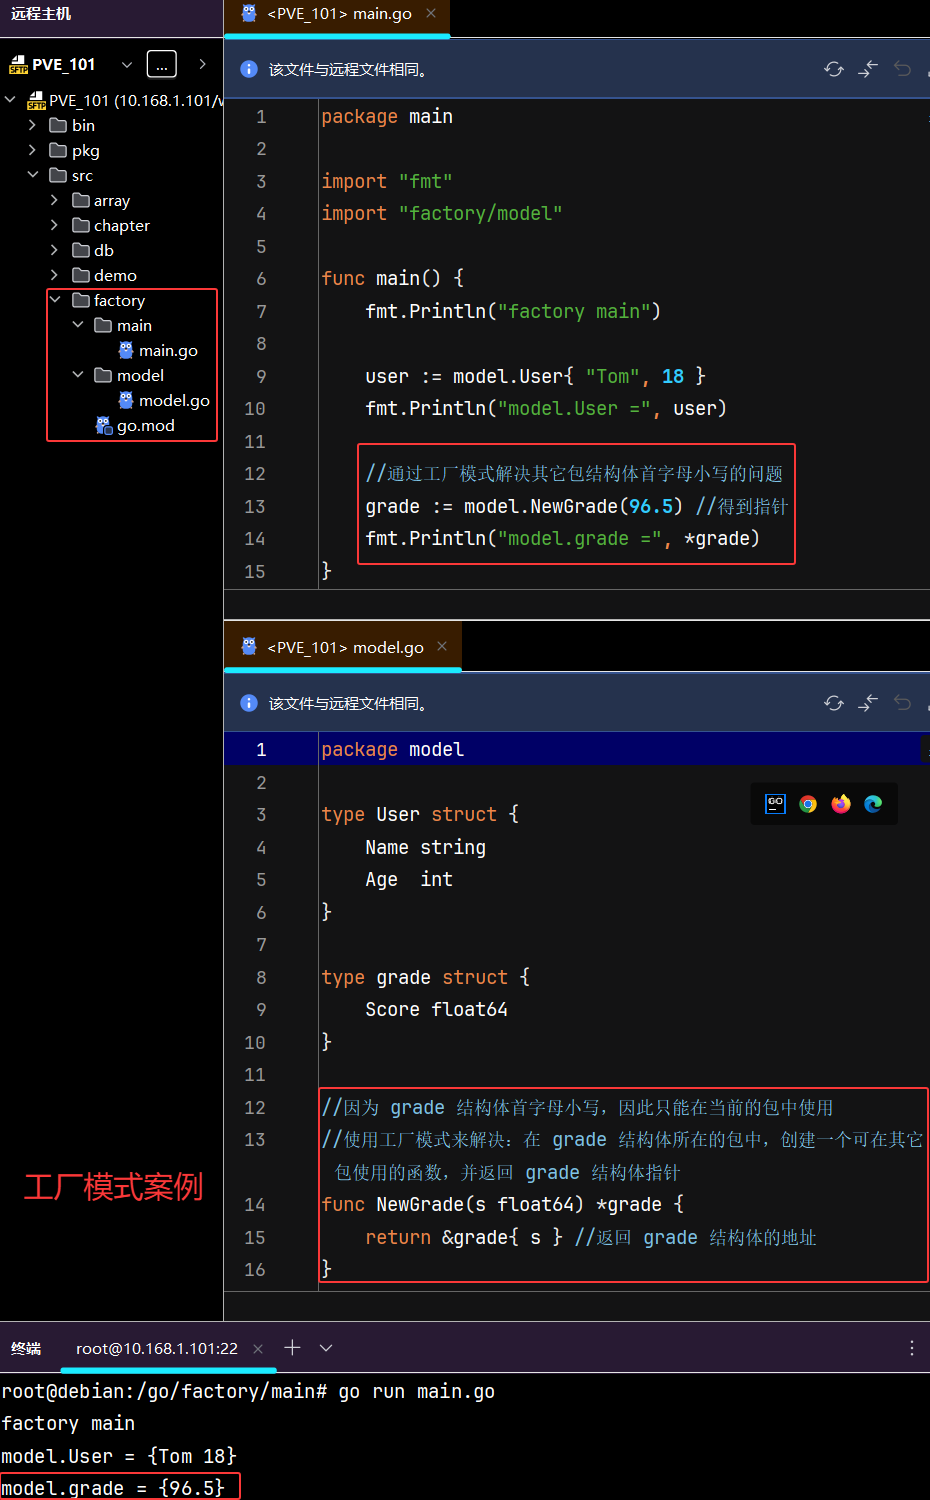Collapse the src folder in tree
The image size is (930, 1500).
click(33, 175)
